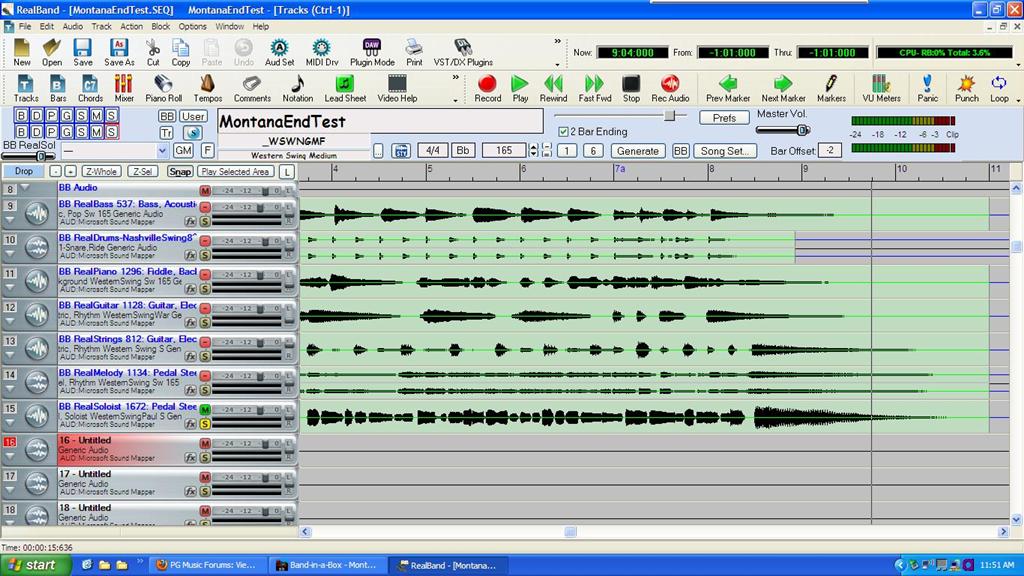This screenshot has height=576, width=1024.
Task: Open MIDI Drv driver settings
Action: tap(321, 52)
